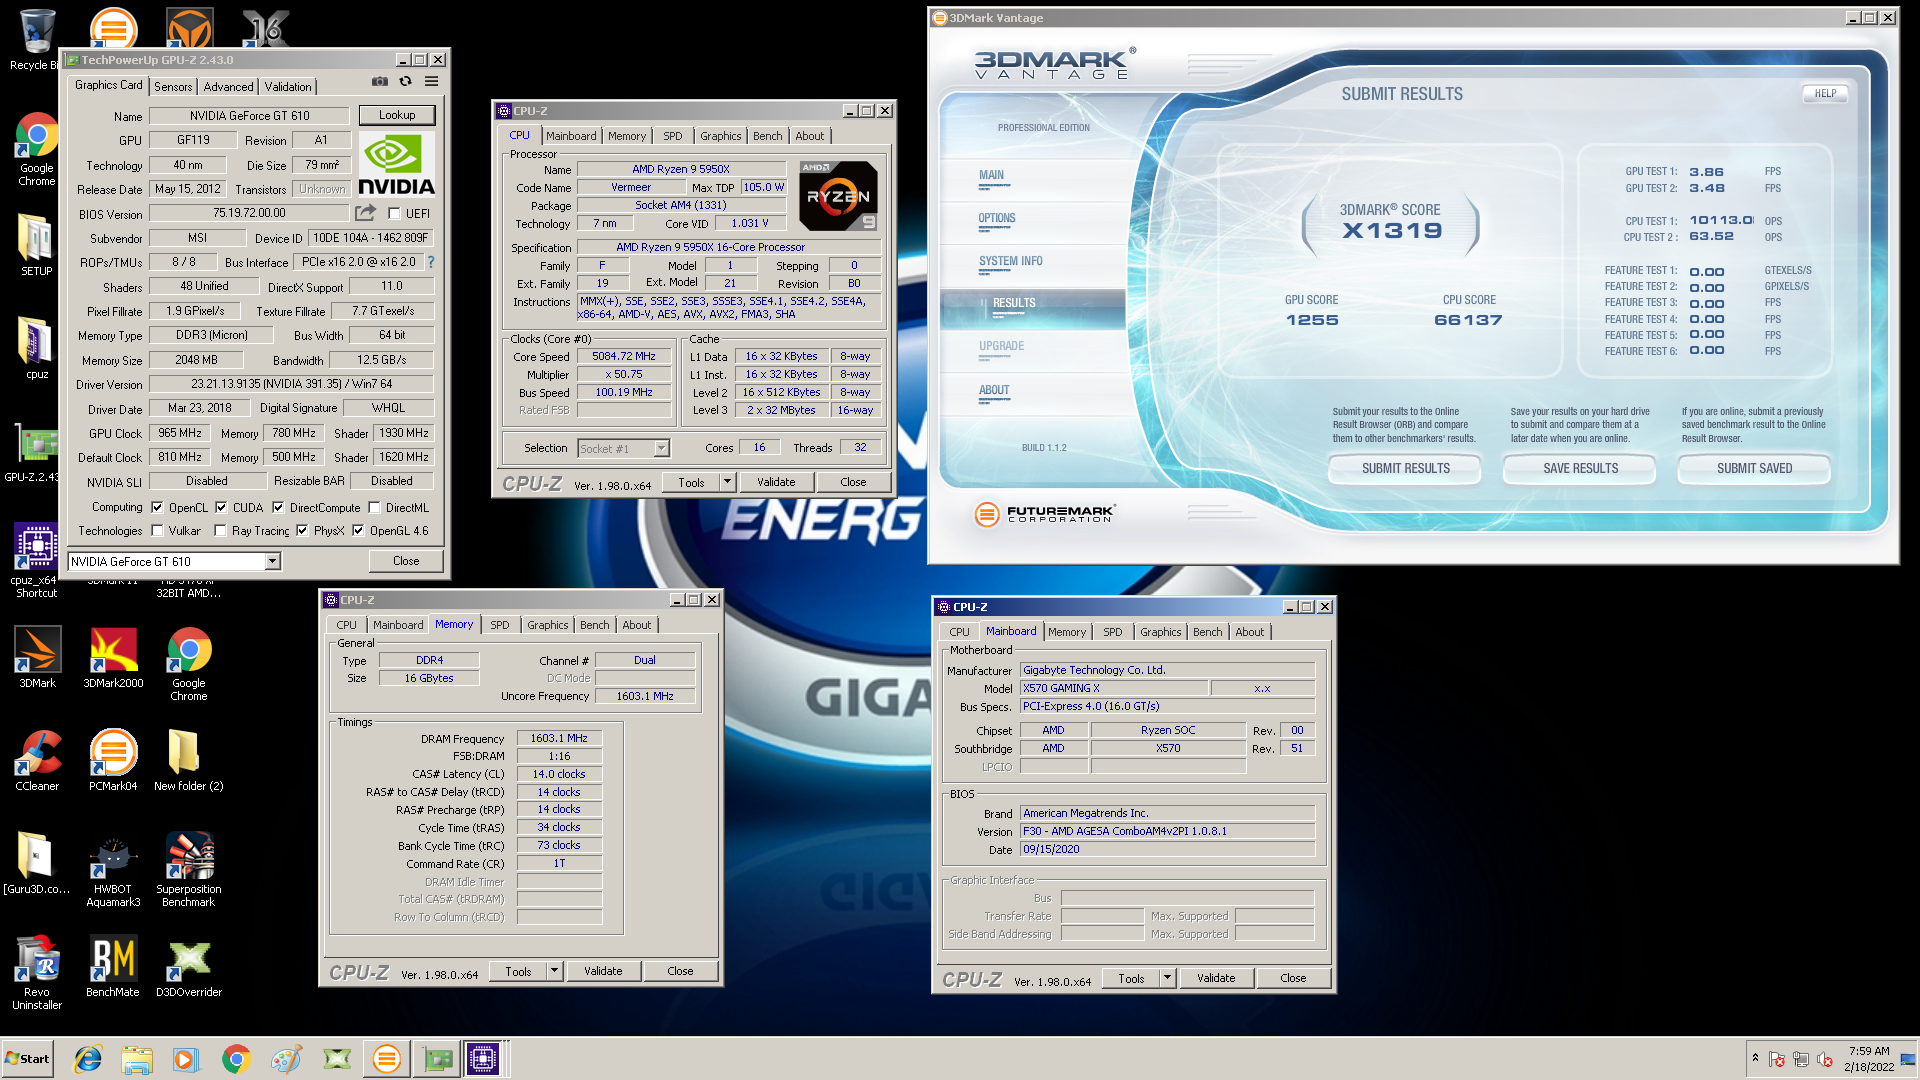Click SUBMIT SAVED button in Vantage
The image size is (1920, 1080).
(1754, 468)
